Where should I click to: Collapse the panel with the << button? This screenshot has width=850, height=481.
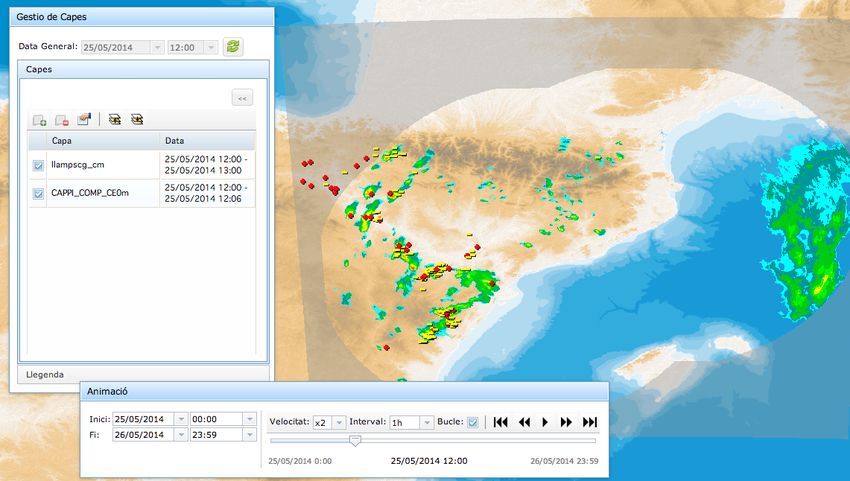coord(242,98)
